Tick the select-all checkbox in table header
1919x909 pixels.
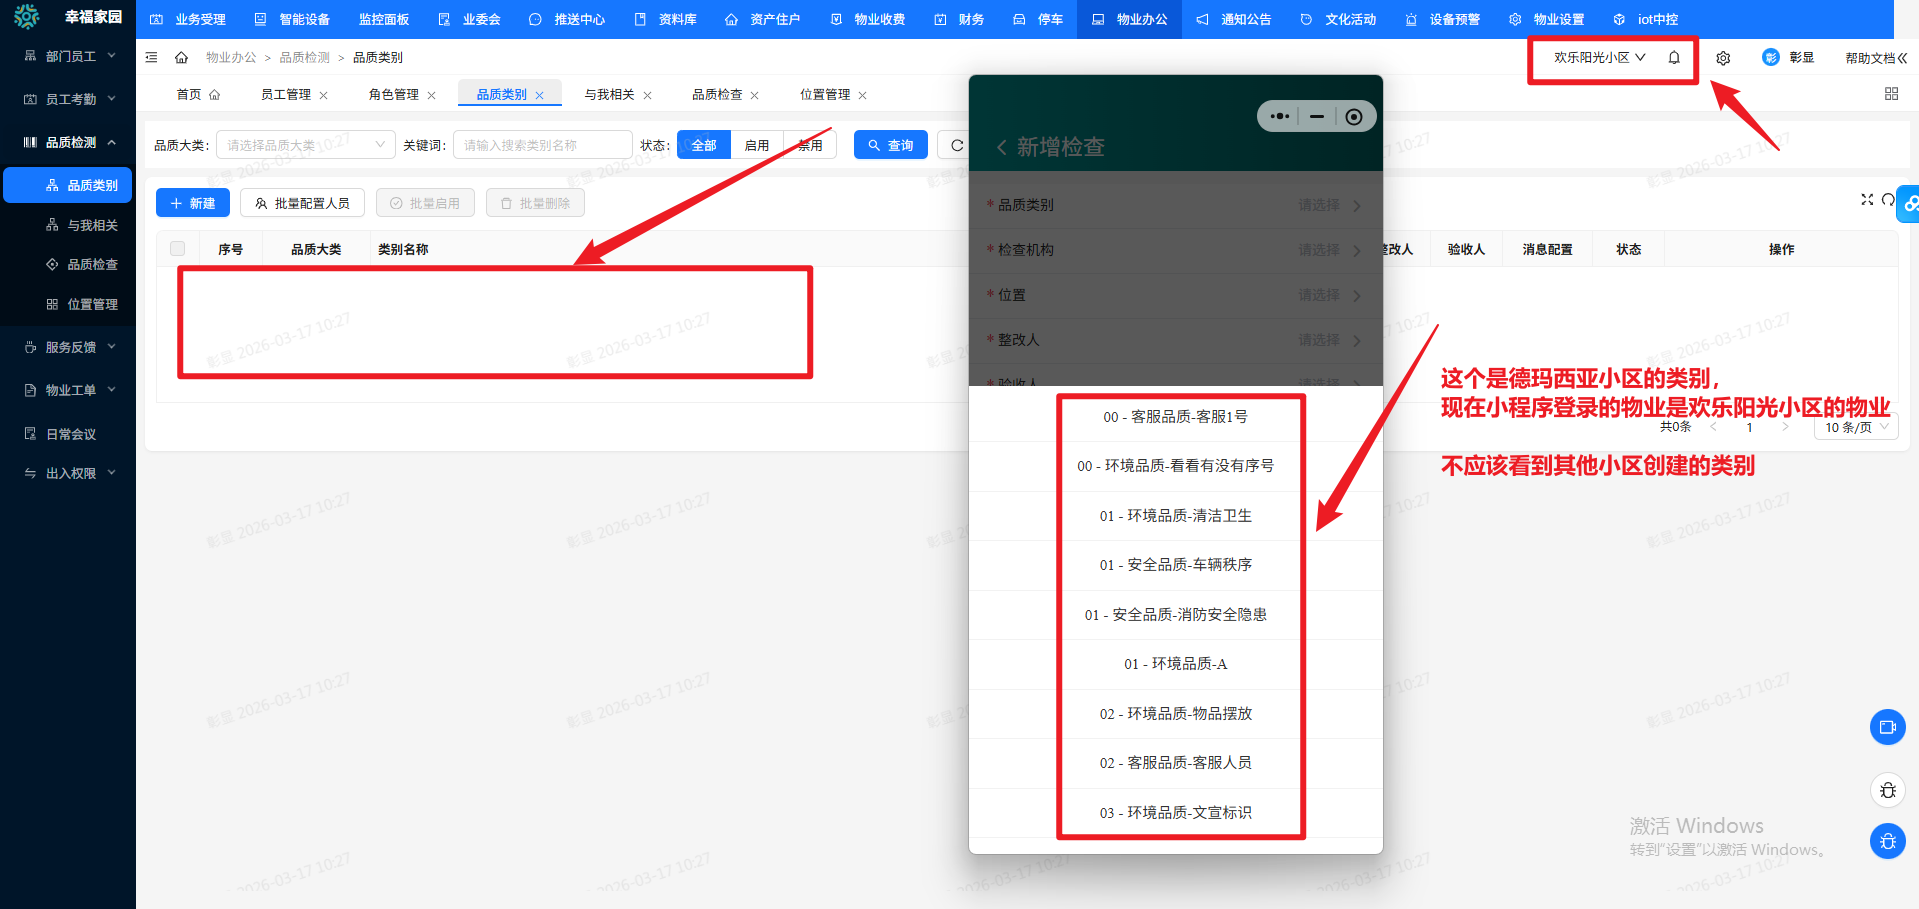tap(177, 249)
